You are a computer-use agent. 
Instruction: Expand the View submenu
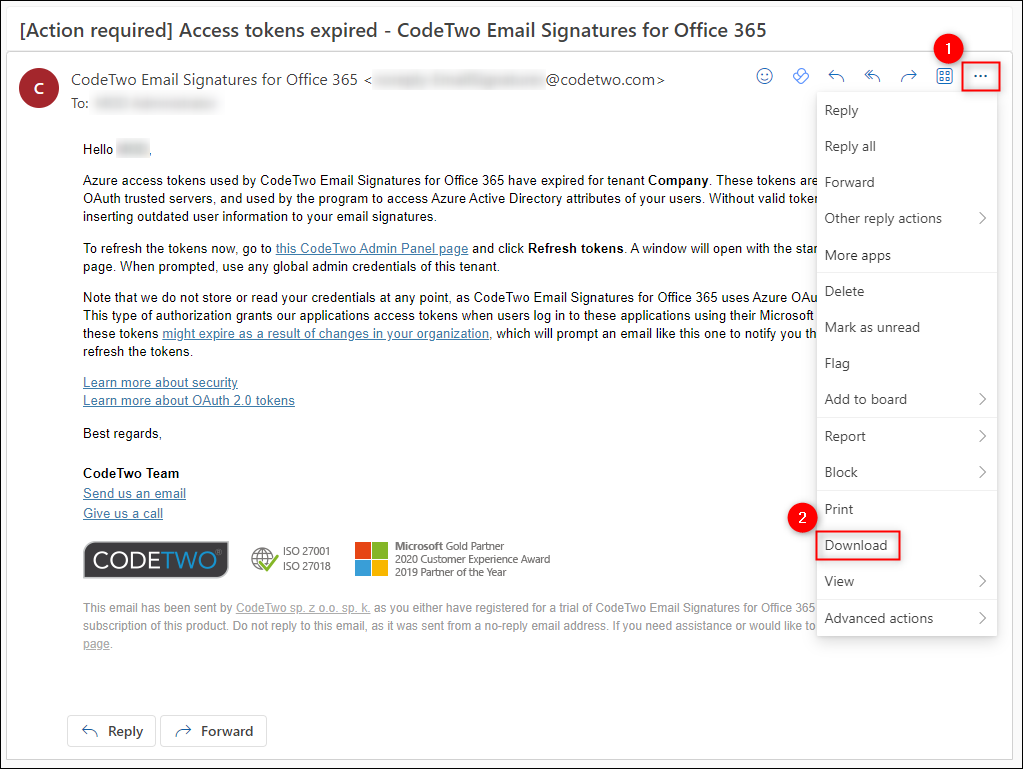[x=907, y=581]
